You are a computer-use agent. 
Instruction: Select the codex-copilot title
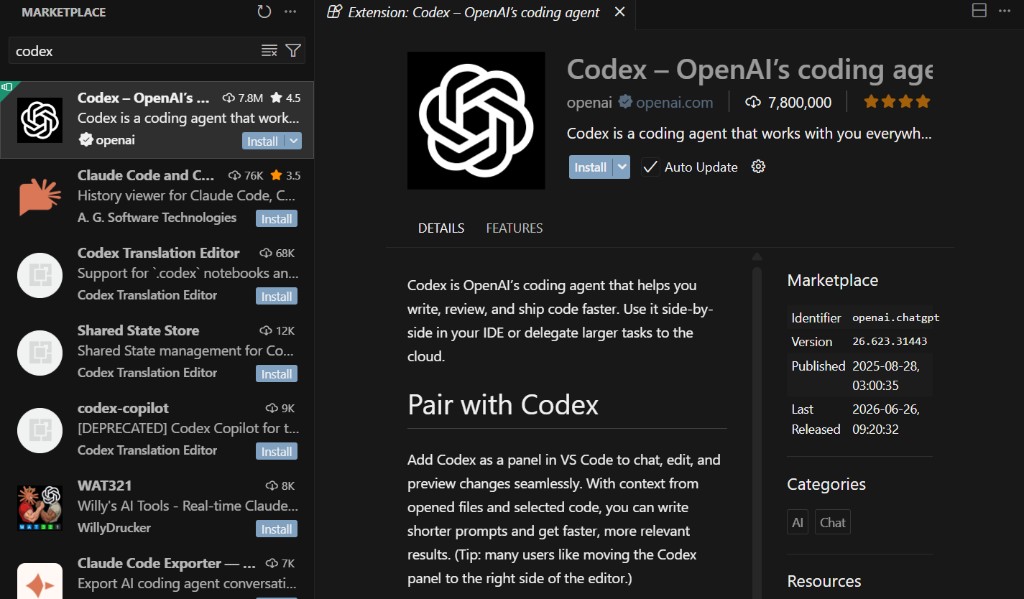[123, 408]
